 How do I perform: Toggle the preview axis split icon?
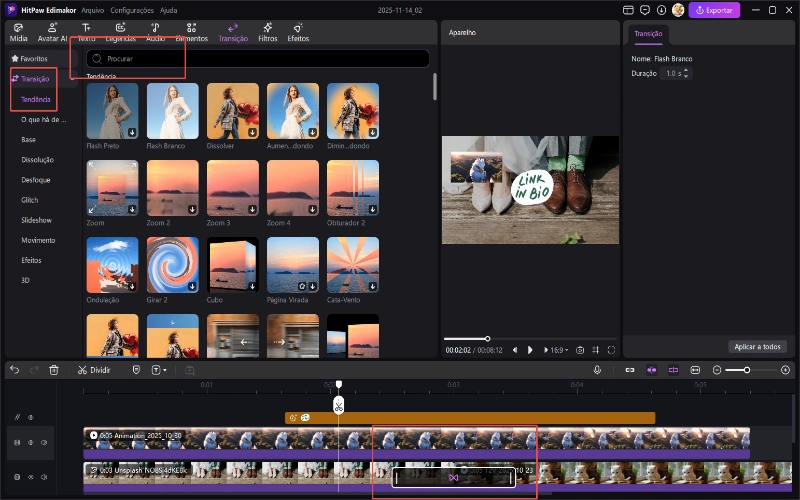tap(673, 370)
